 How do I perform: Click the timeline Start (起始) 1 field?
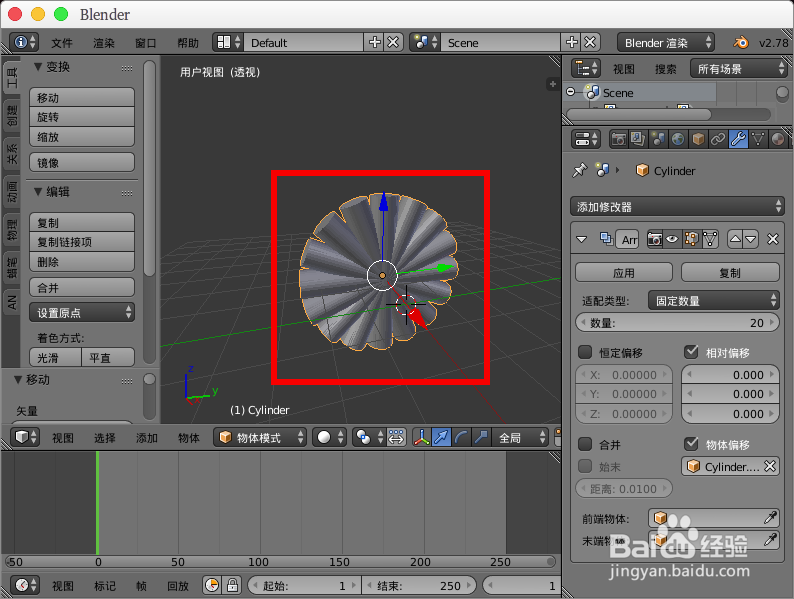point(304,586)
